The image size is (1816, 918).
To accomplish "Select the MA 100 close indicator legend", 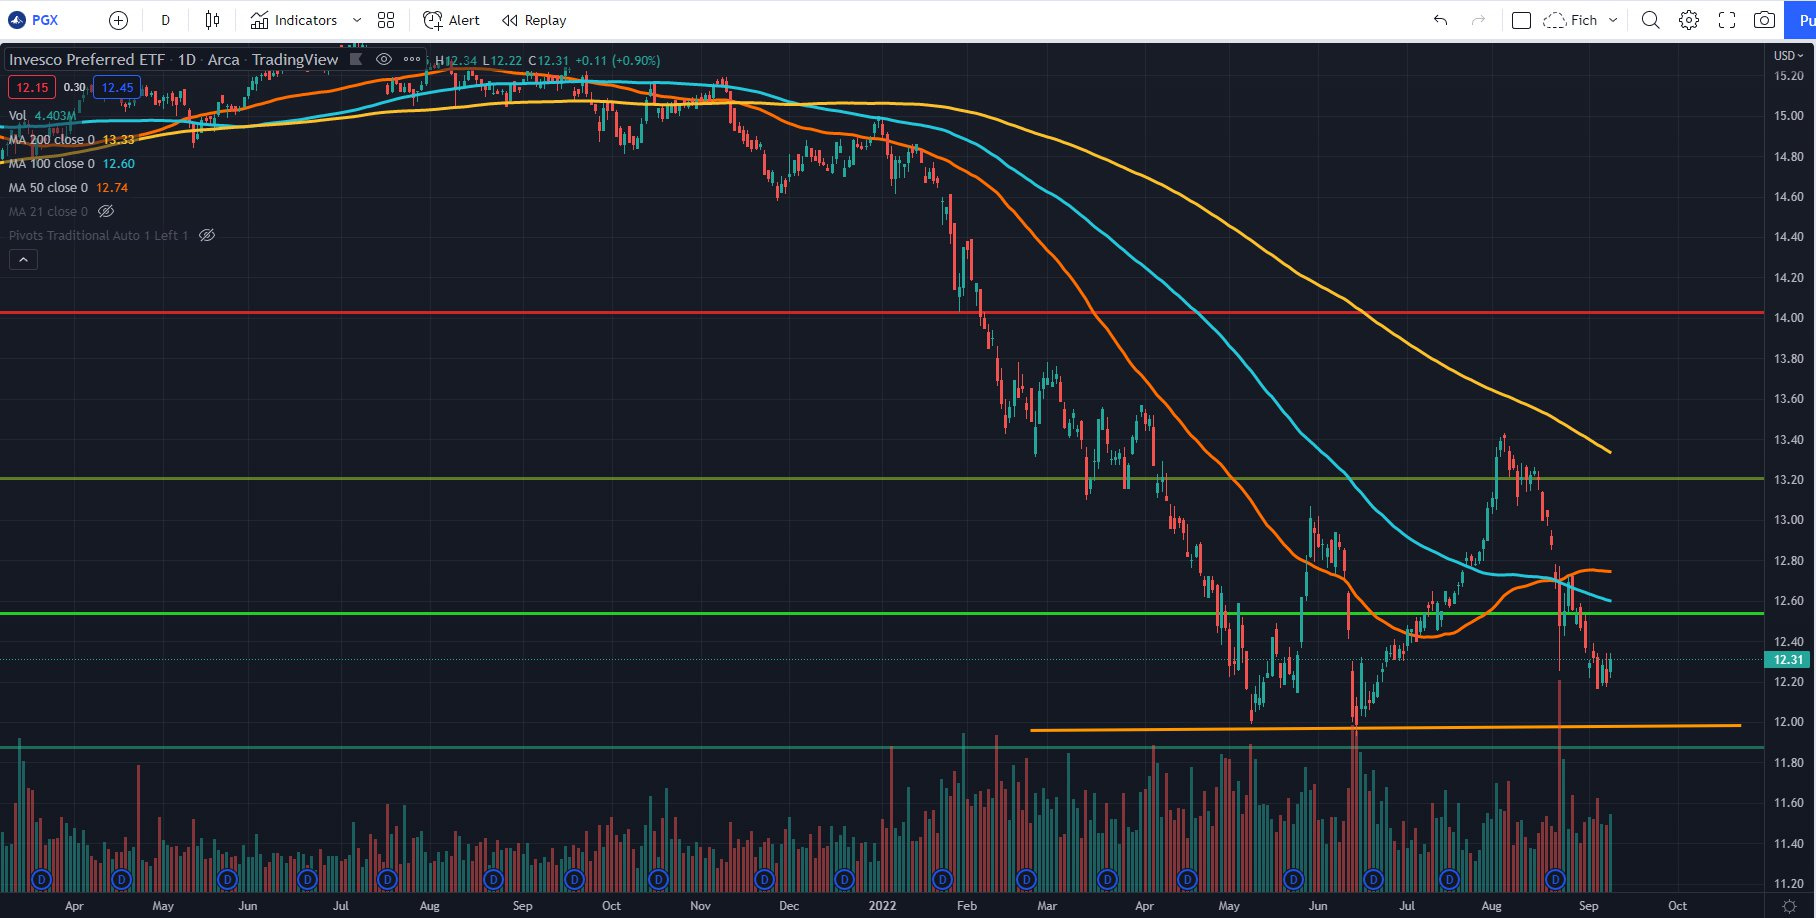I will pyautogui.click(x=52, y=163).
